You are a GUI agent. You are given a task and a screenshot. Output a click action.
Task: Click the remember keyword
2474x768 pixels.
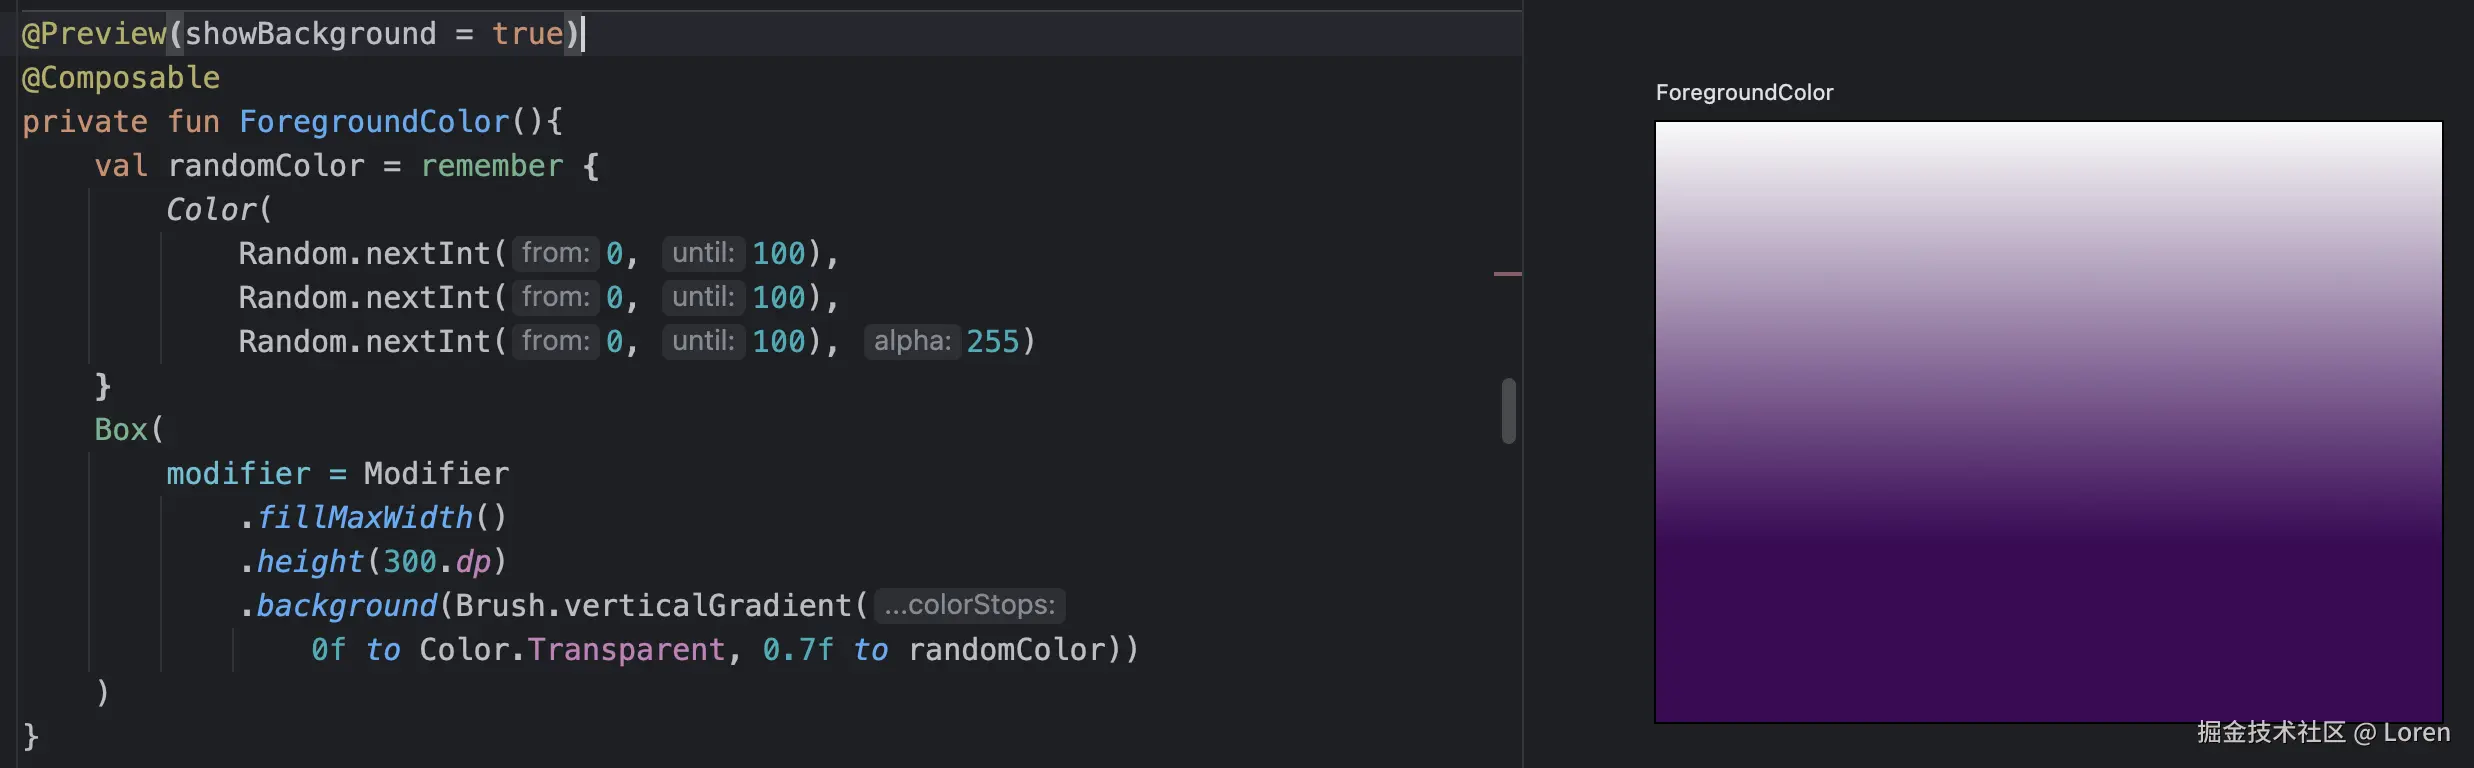pos(492,166)
